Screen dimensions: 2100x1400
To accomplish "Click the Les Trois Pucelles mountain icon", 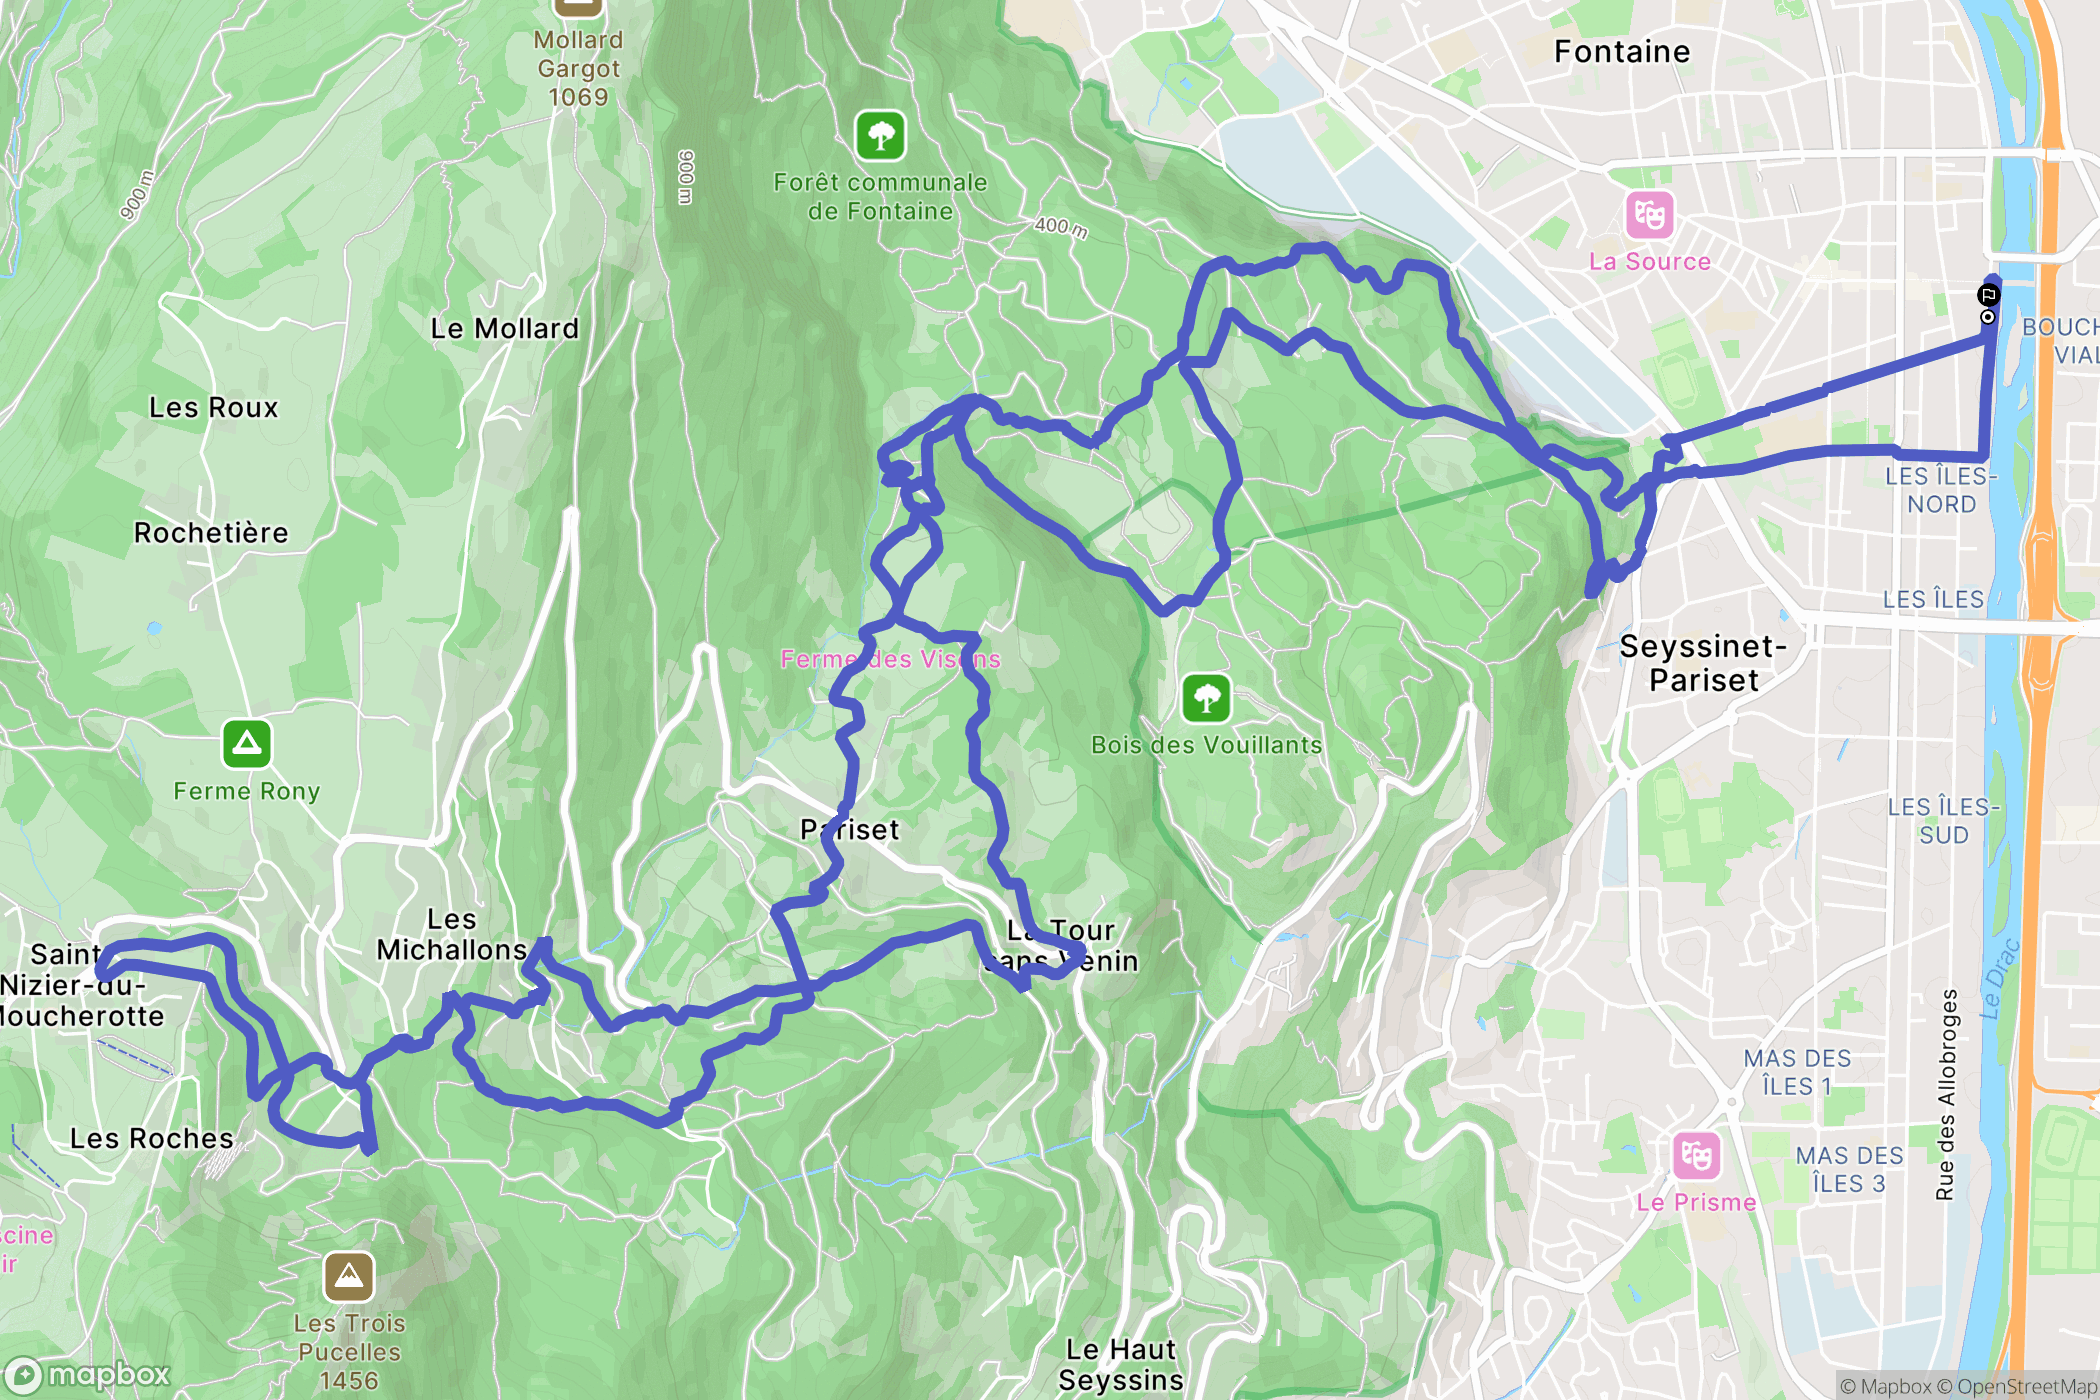I will (349, 1276).
